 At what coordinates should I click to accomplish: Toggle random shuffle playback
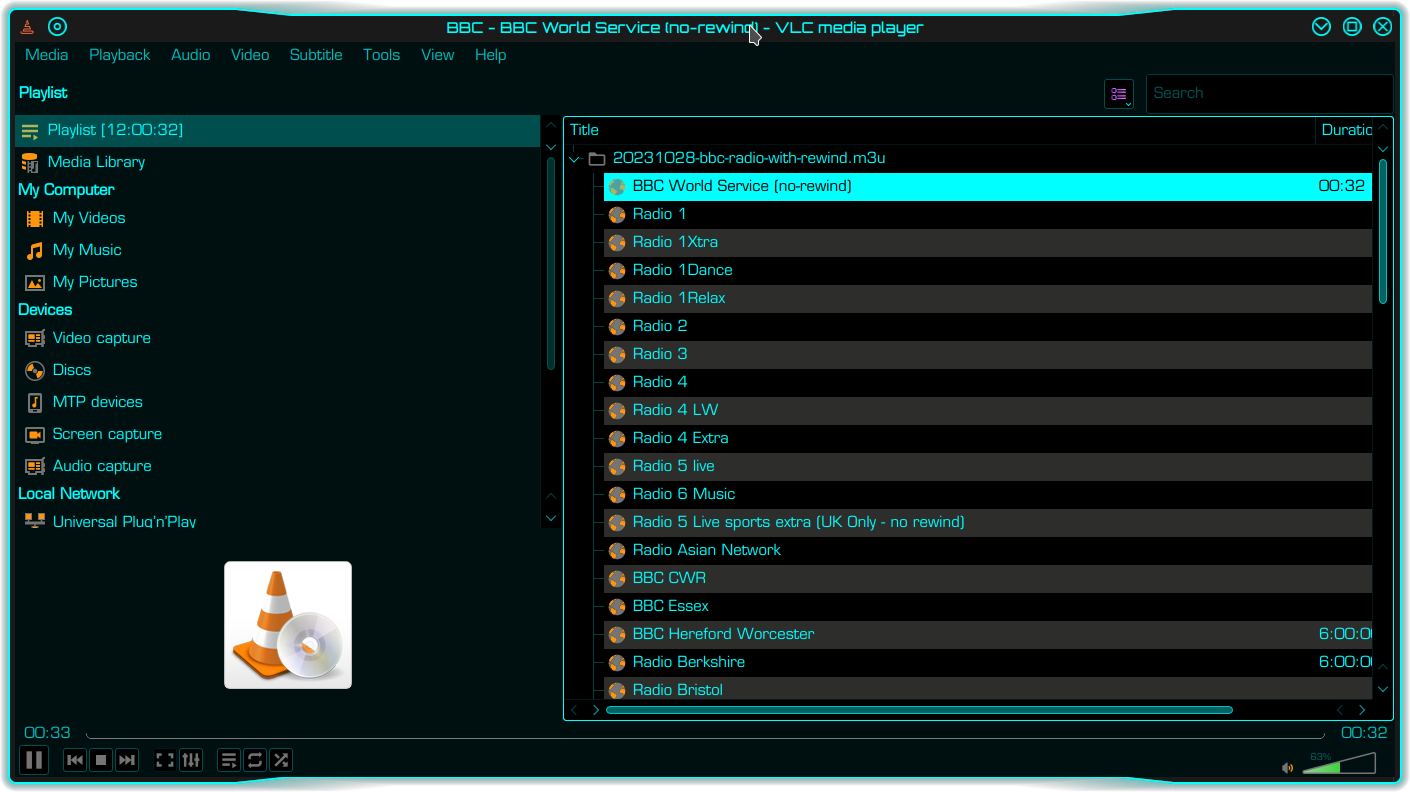[x=281, y=761]
